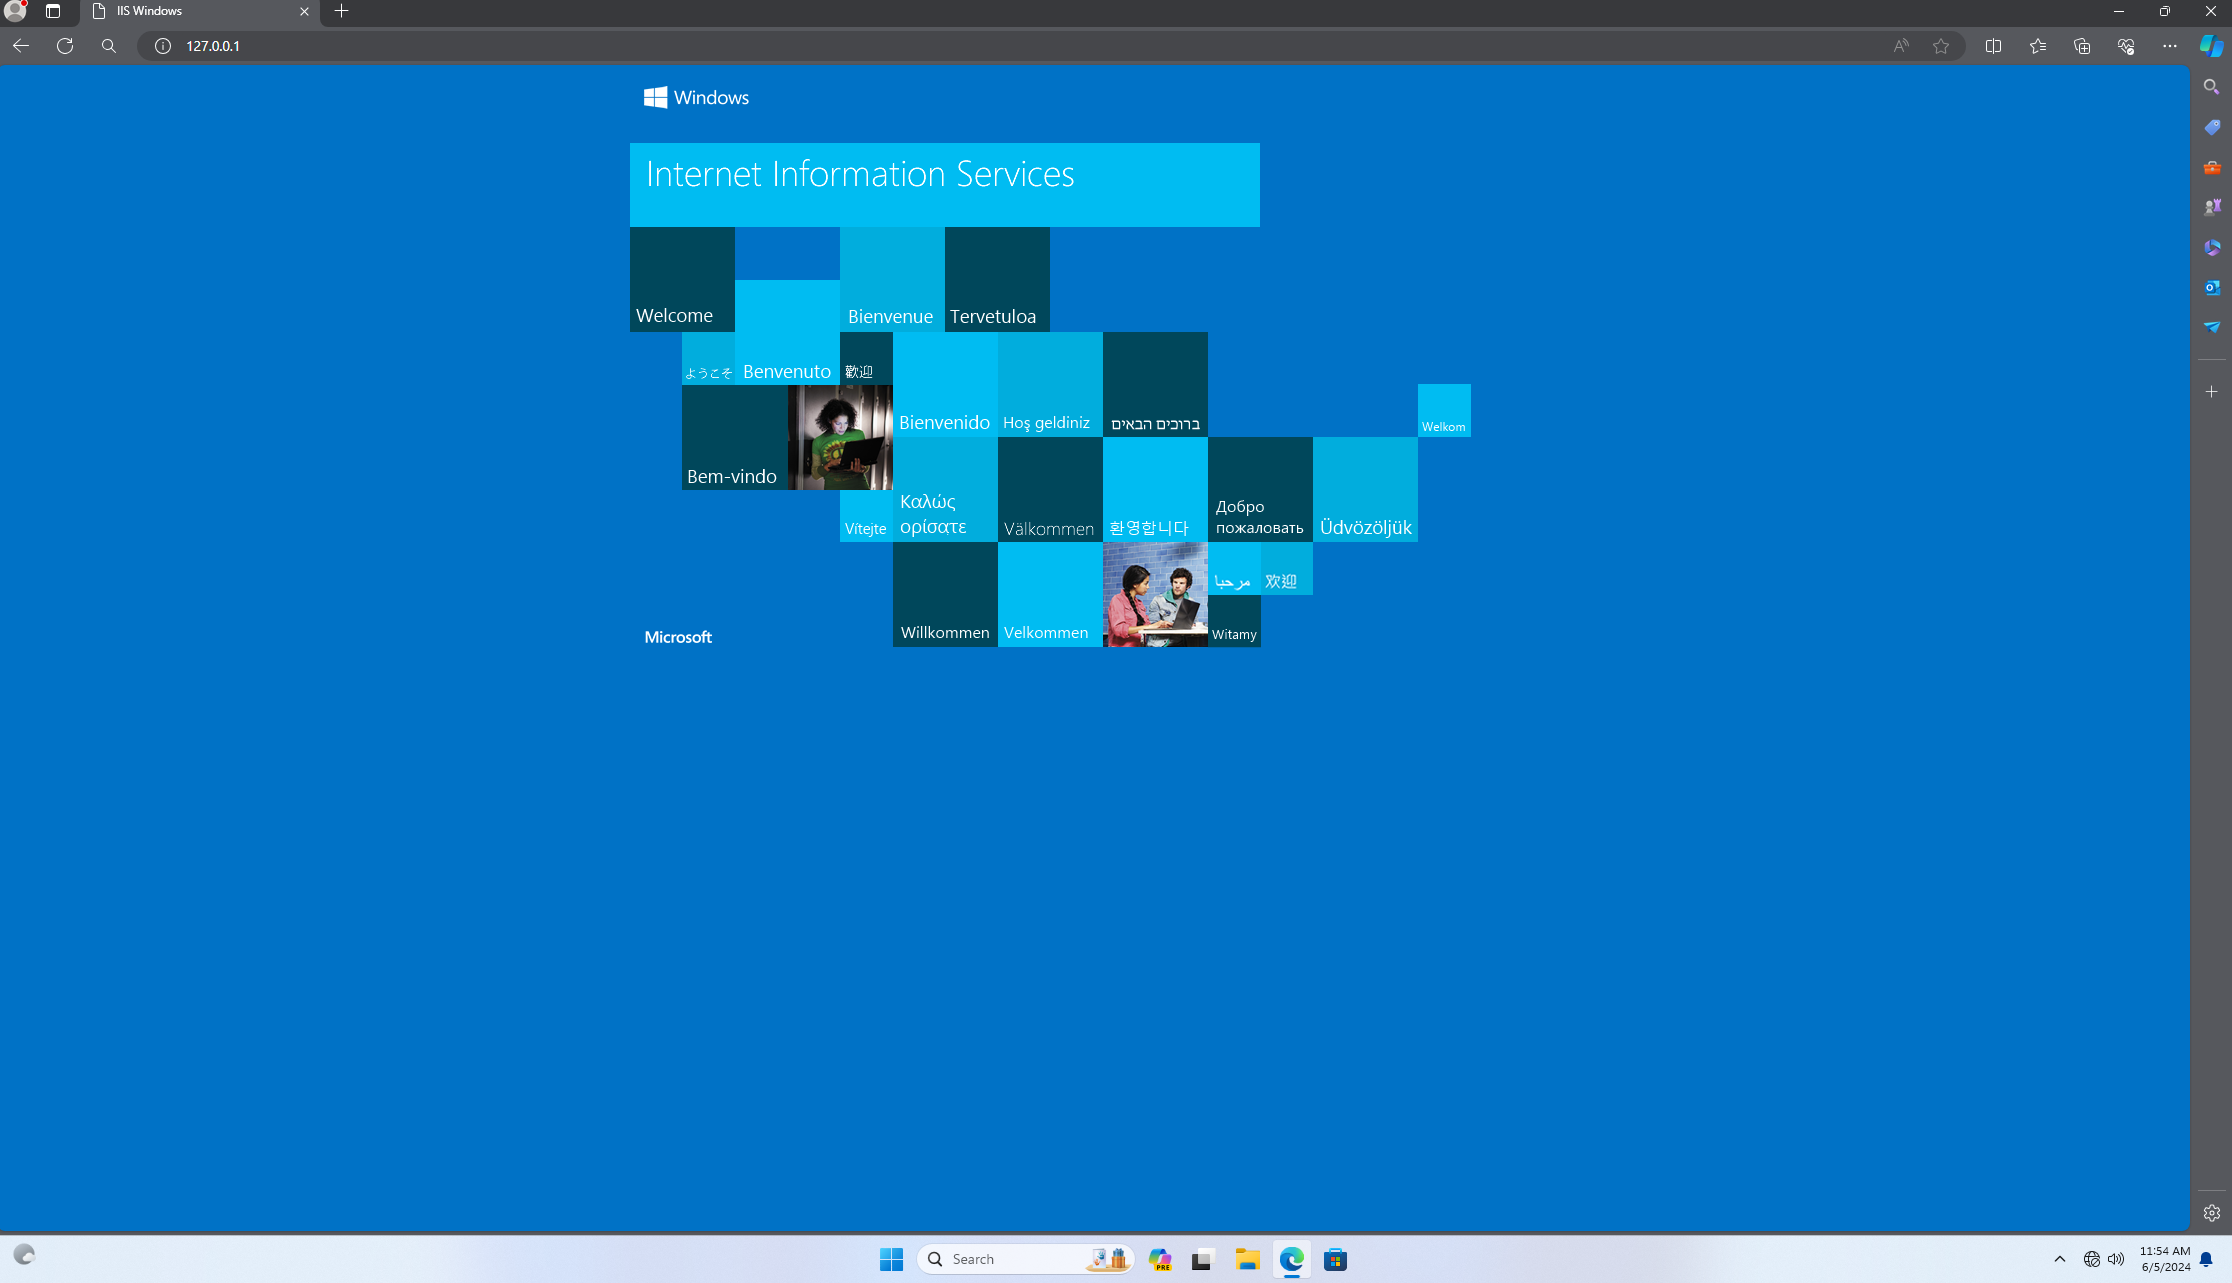Open sidebar settings gear icon
Image resolution: width=2232 pixels, height=1283 pixels.
point(2212,1213)
